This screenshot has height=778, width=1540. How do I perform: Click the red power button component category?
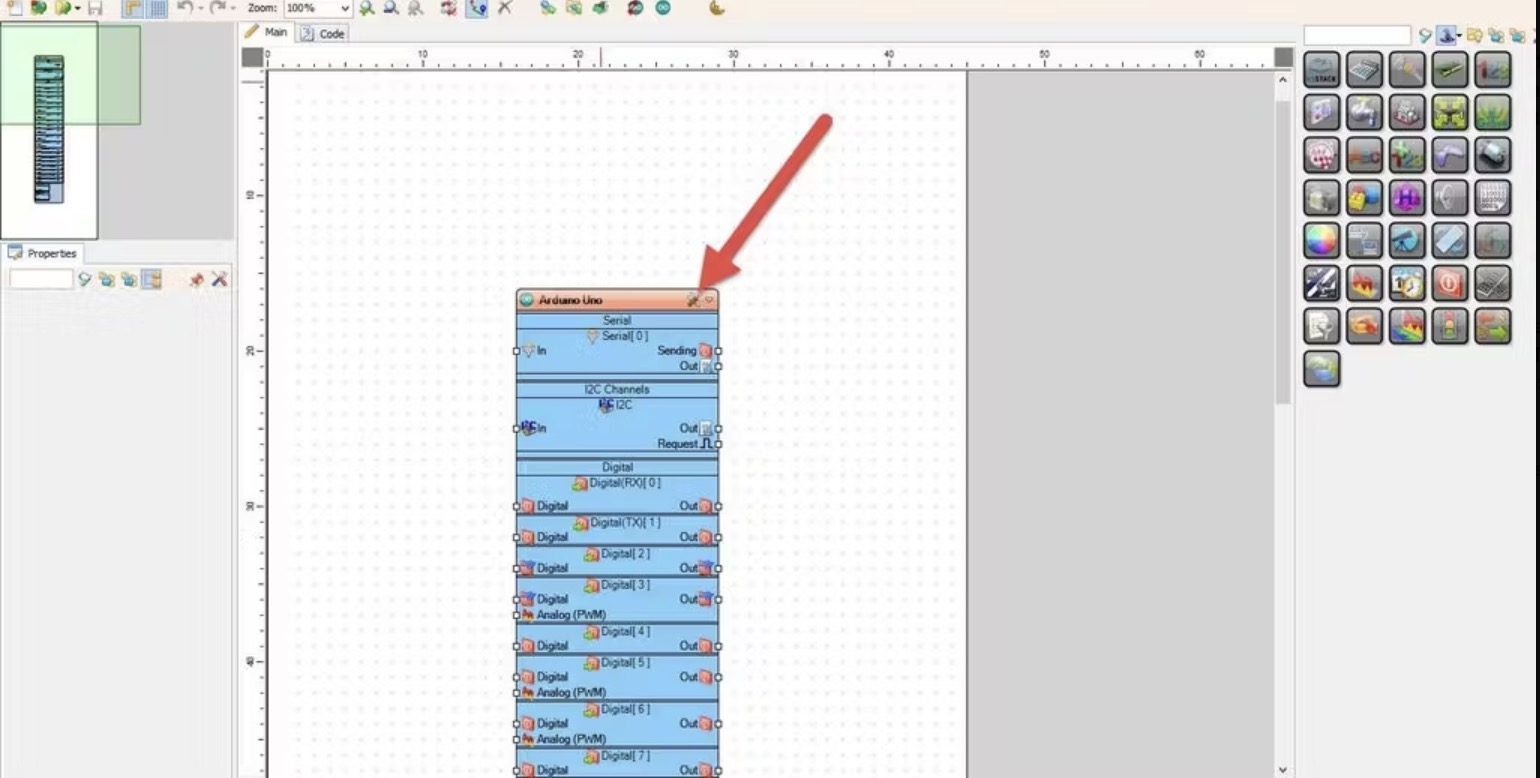[x=1450, y=284]
